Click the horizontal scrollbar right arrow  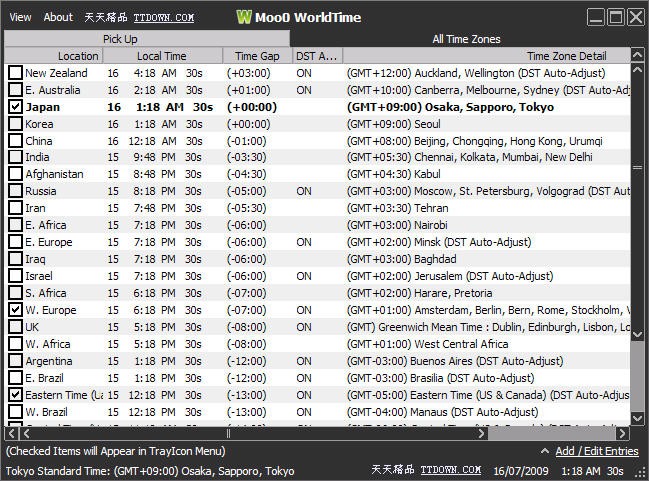pyautogui.click(x=481, y=433)
